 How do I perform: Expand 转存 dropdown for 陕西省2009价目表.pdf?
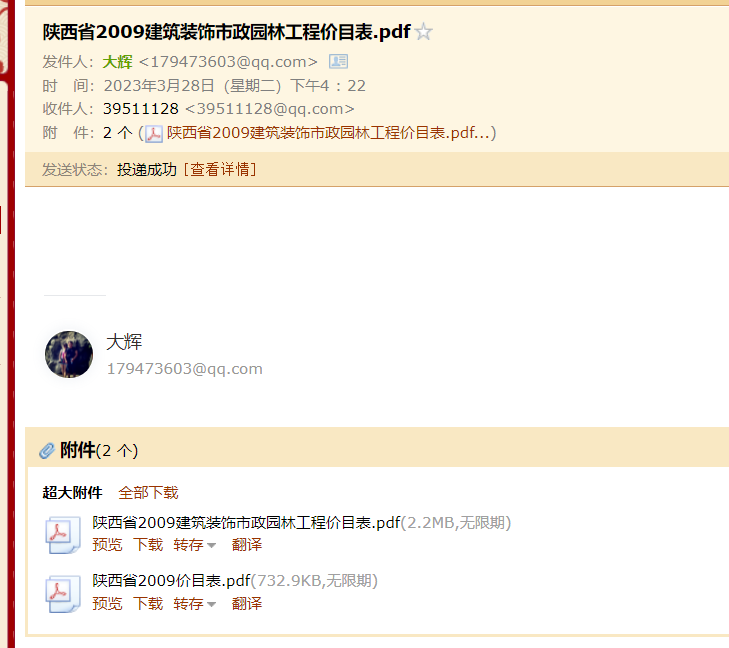194,603
